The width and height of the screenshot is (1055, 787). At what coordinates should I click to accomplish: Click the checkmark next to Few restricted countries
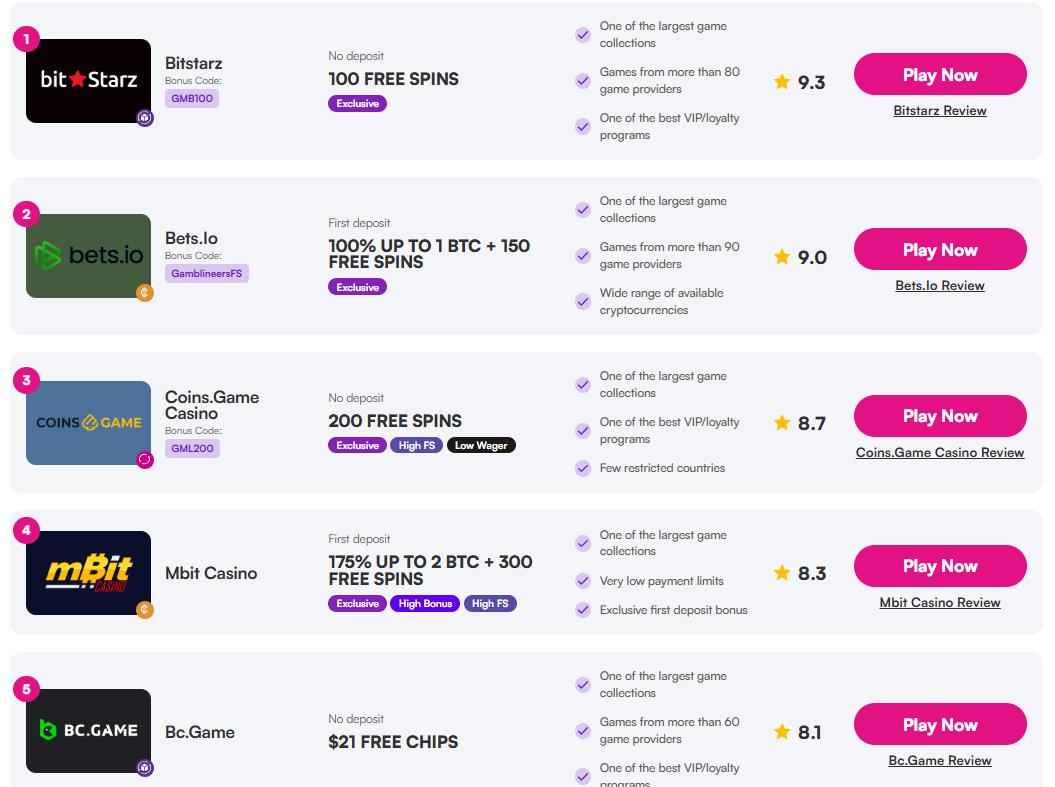583,468
